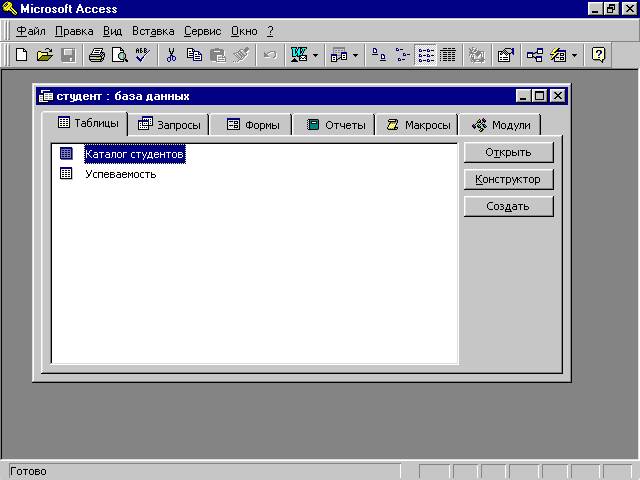Enable the Details view button
This screenshot has height=480, width=640.
point(448,55)
